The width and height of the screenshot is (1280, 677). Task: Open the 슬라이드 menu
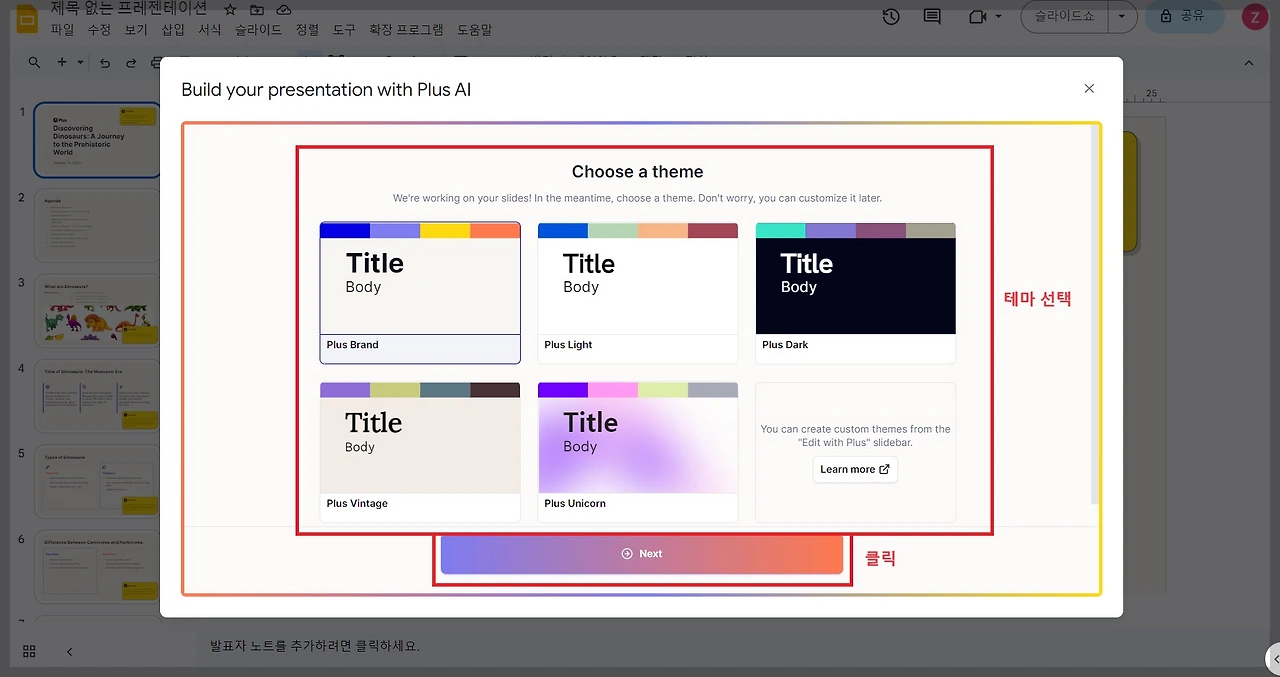coord(259,30)
